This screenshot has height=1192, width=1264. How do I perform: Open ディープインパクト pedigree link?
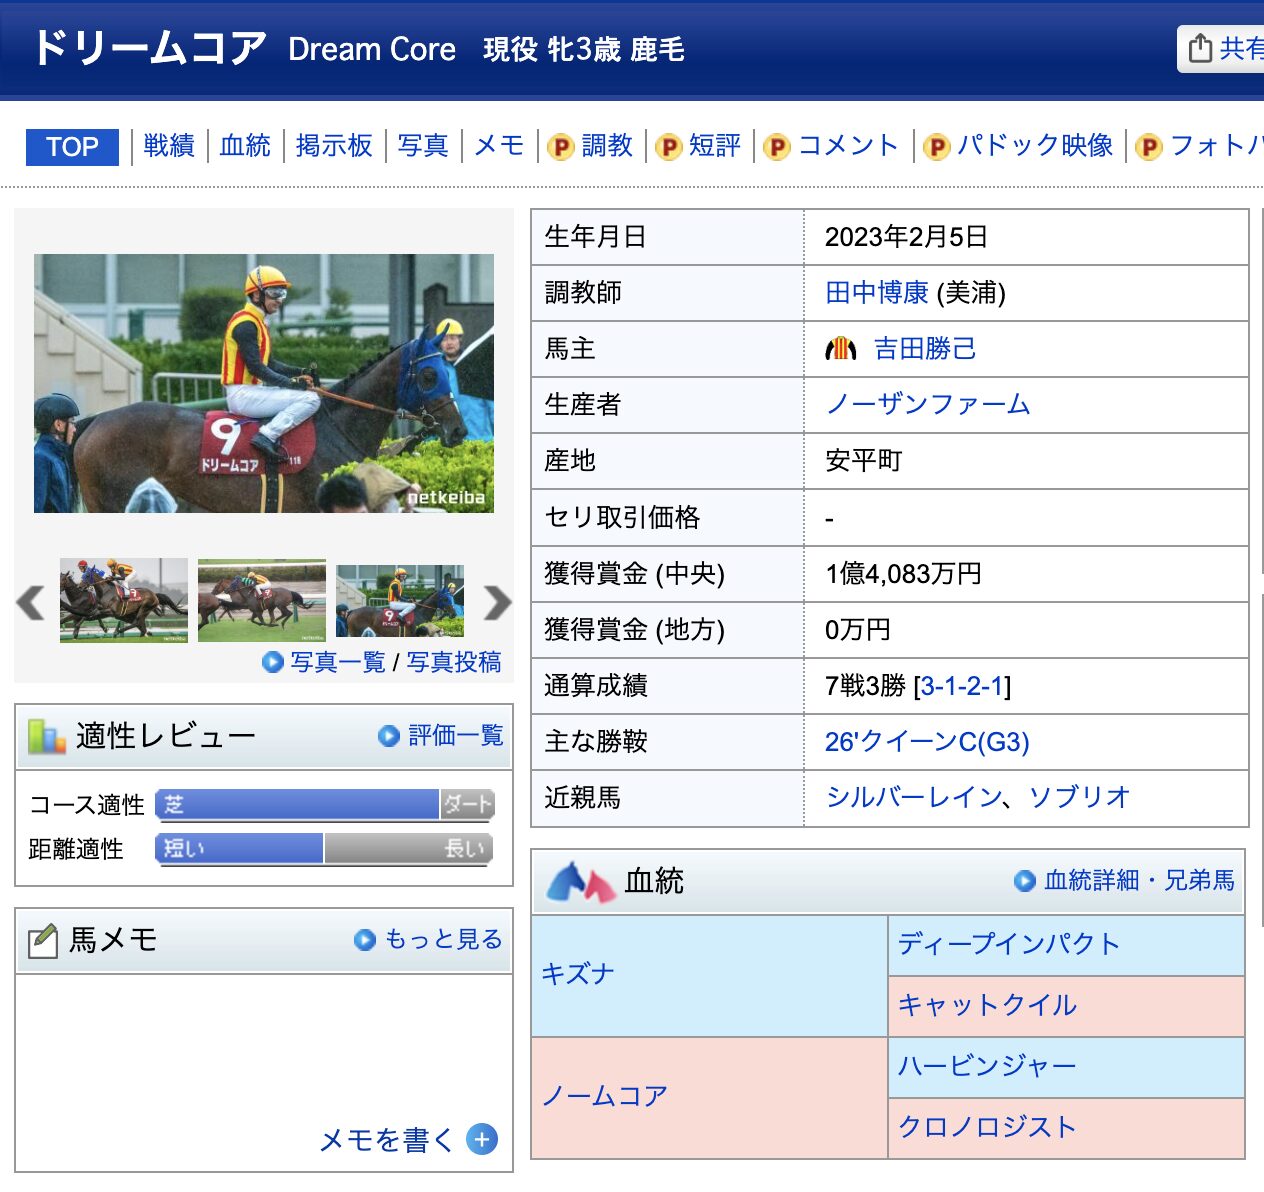click(x=1009, y=944)
